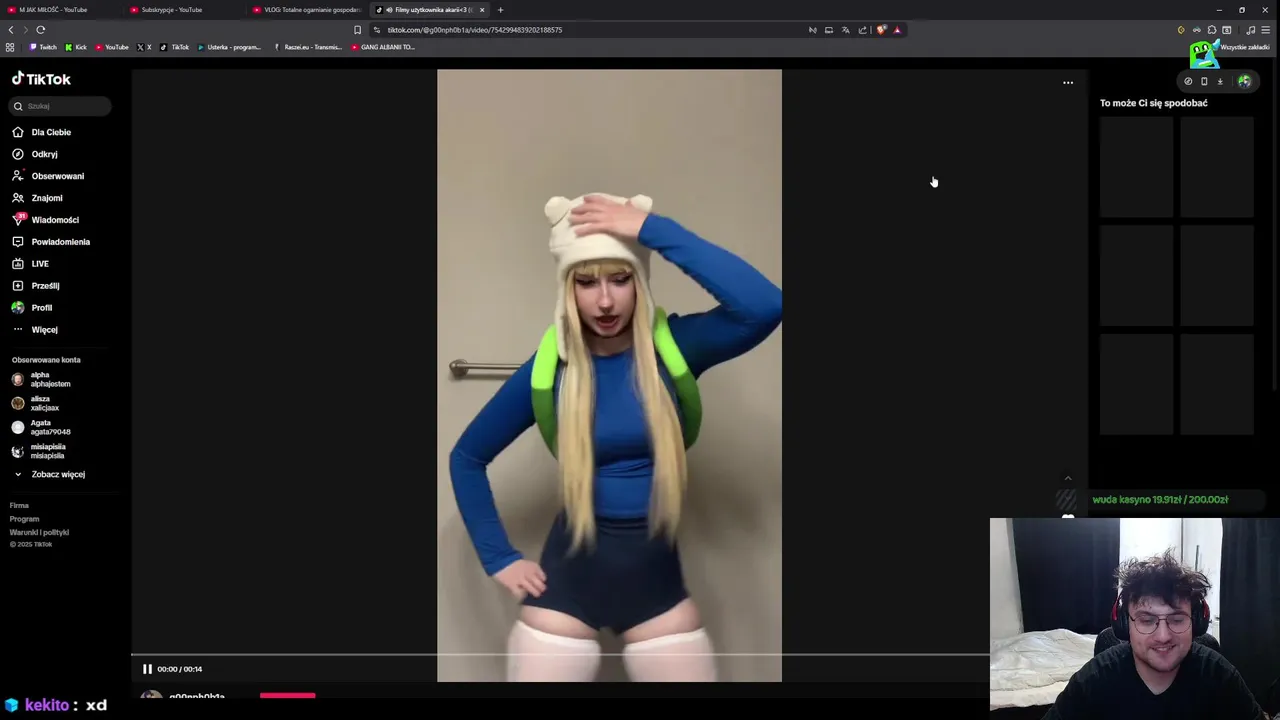Viewport: 1280px width, 720px height.
Task: Open the bookmarks bar apps grid icon
Action: [10, 47]
